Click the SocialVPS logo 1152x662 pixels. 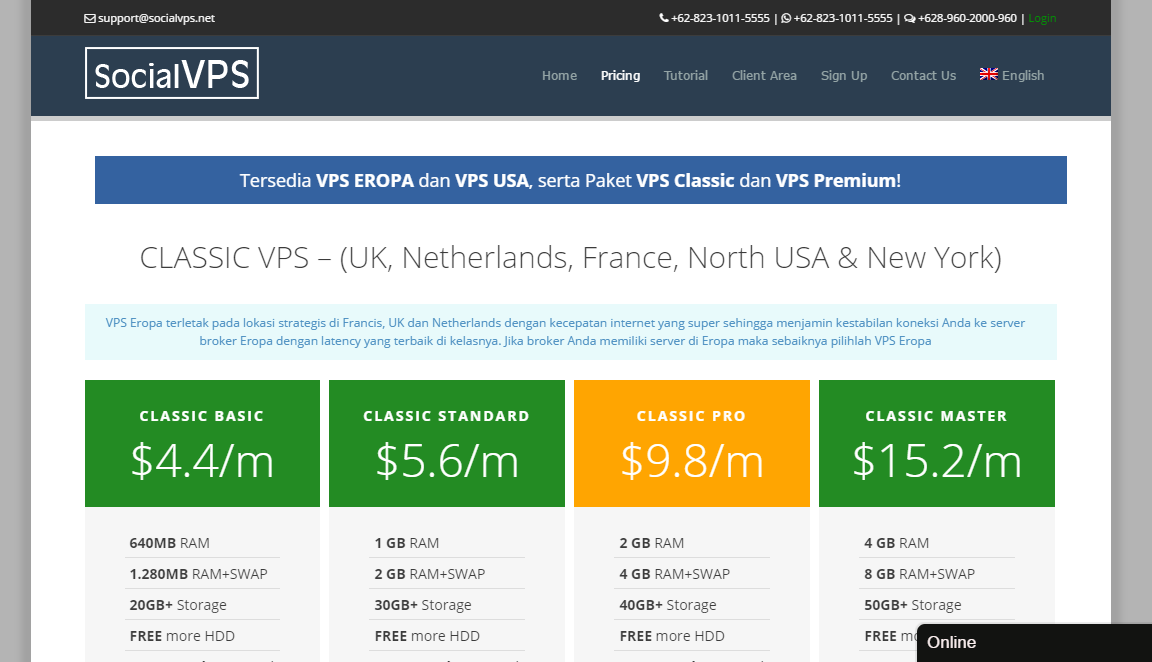click(x=172, y=73)
